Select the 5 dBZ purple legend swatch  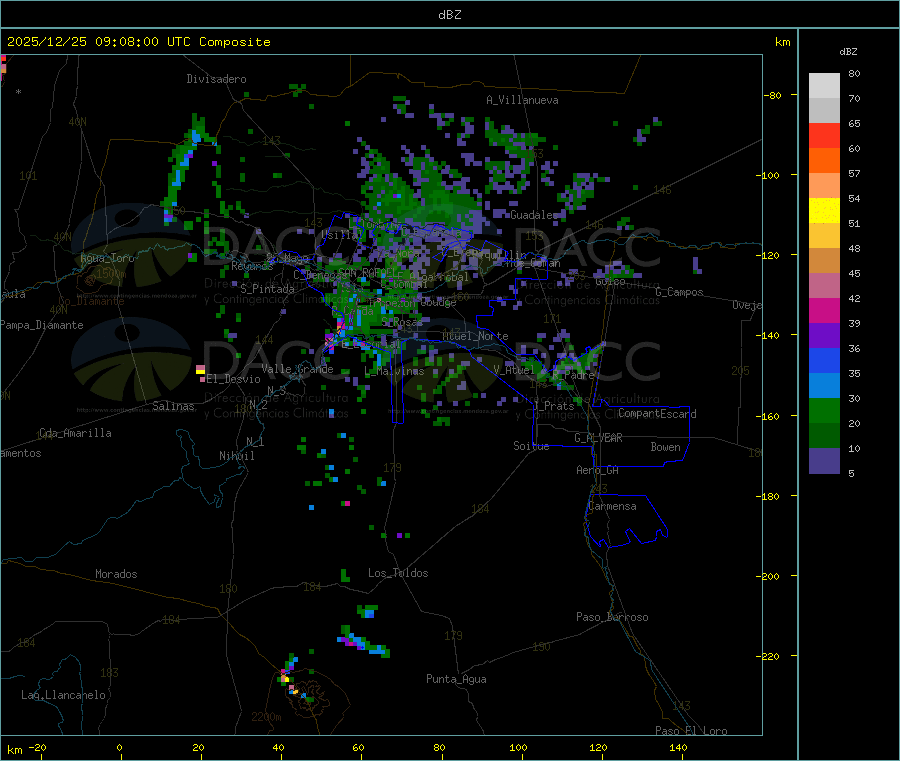(x=824, y=461)
